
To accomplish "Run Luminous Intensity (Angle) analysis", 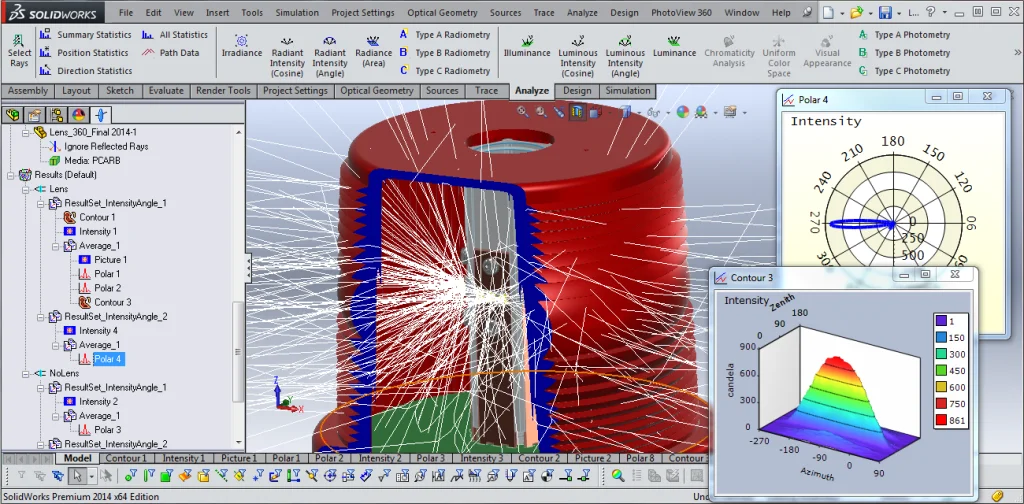I will (x=625, y=55).
